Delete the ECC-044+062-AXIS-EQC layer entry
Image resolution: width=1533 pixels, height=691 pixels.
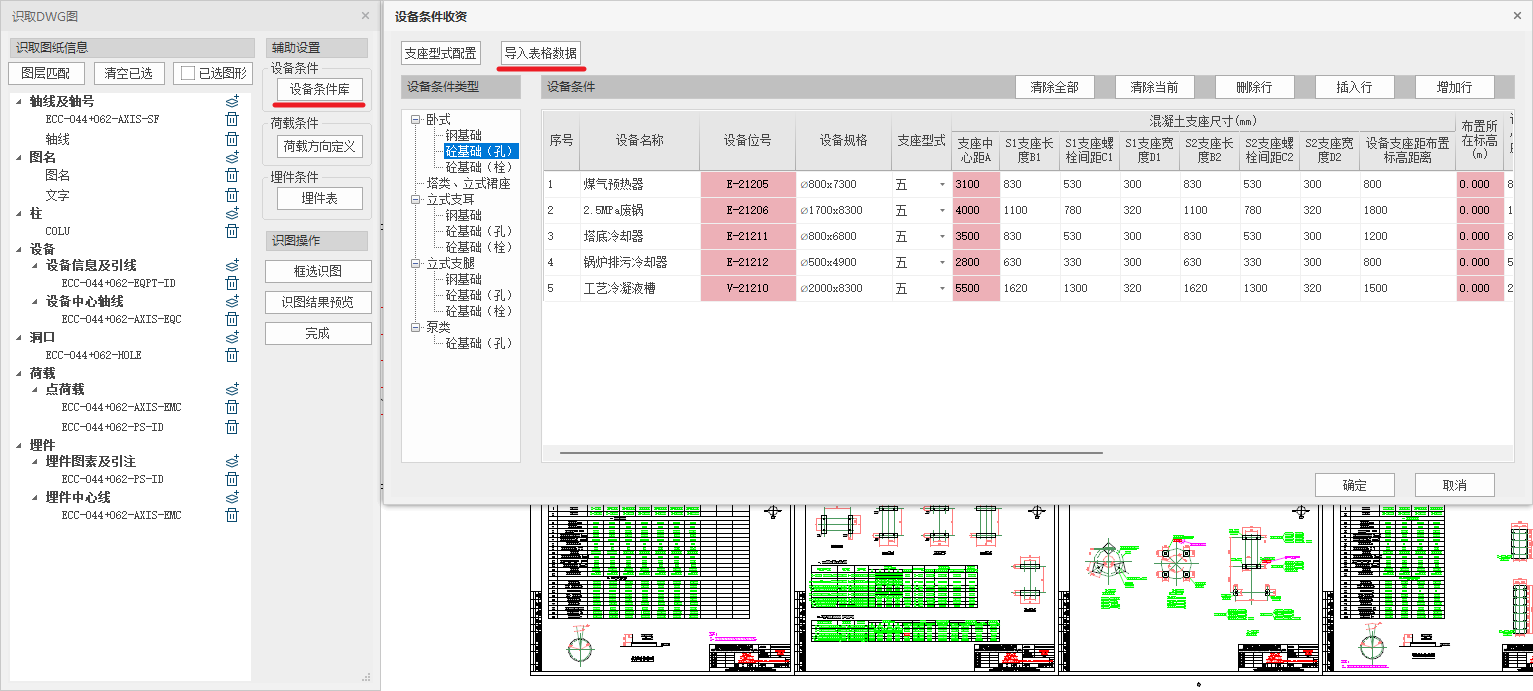232,319
